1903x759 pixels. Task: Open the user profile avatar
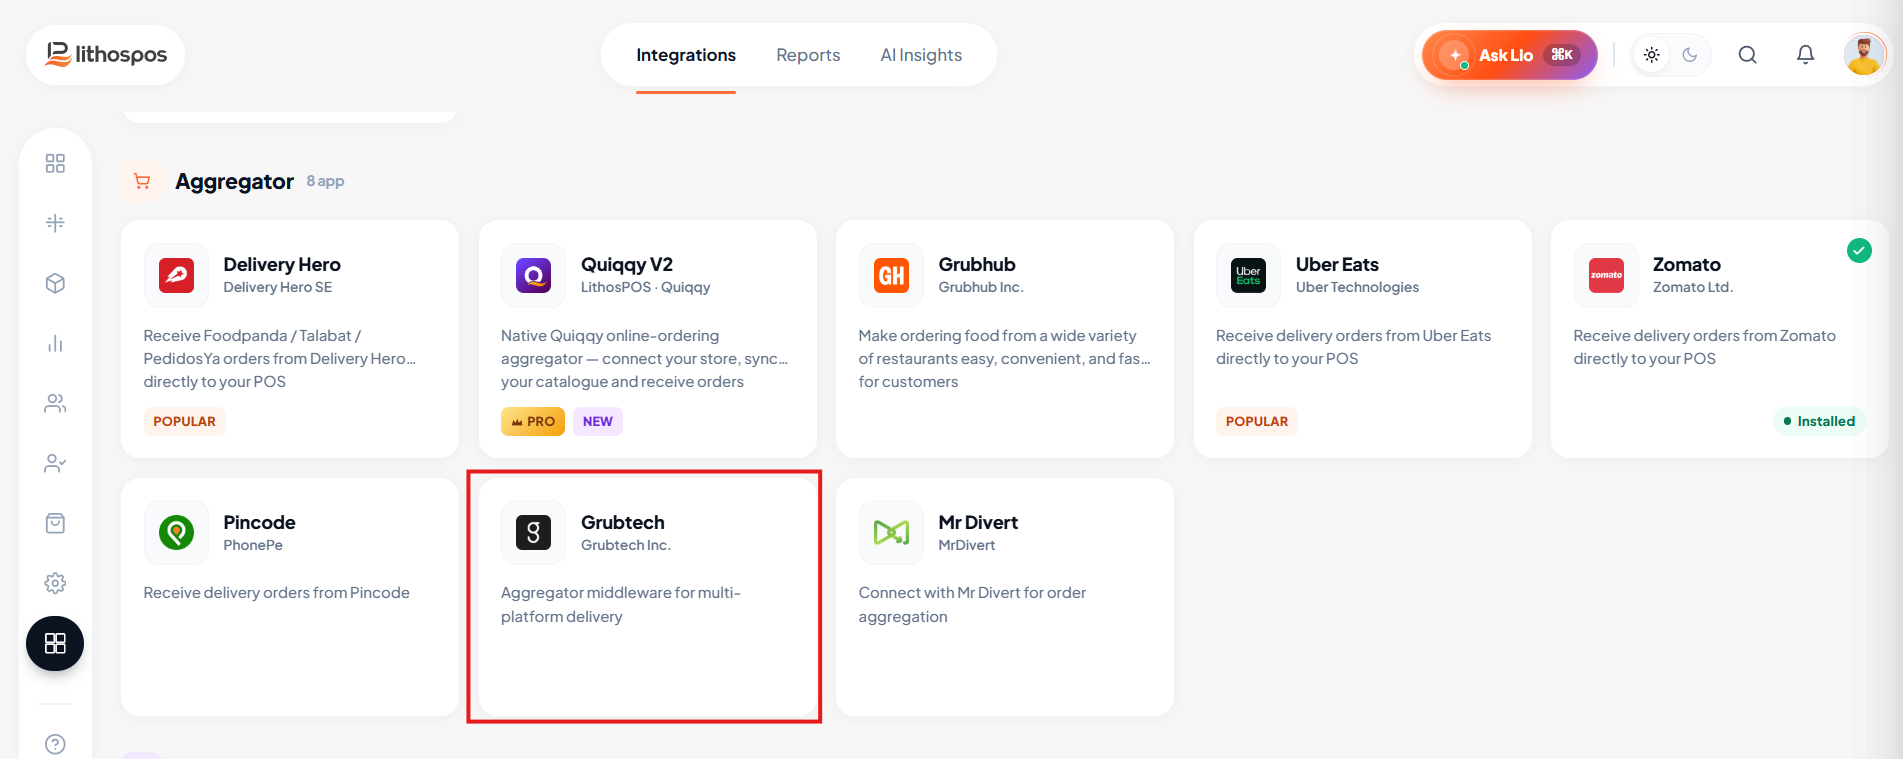pos(1864,55)
